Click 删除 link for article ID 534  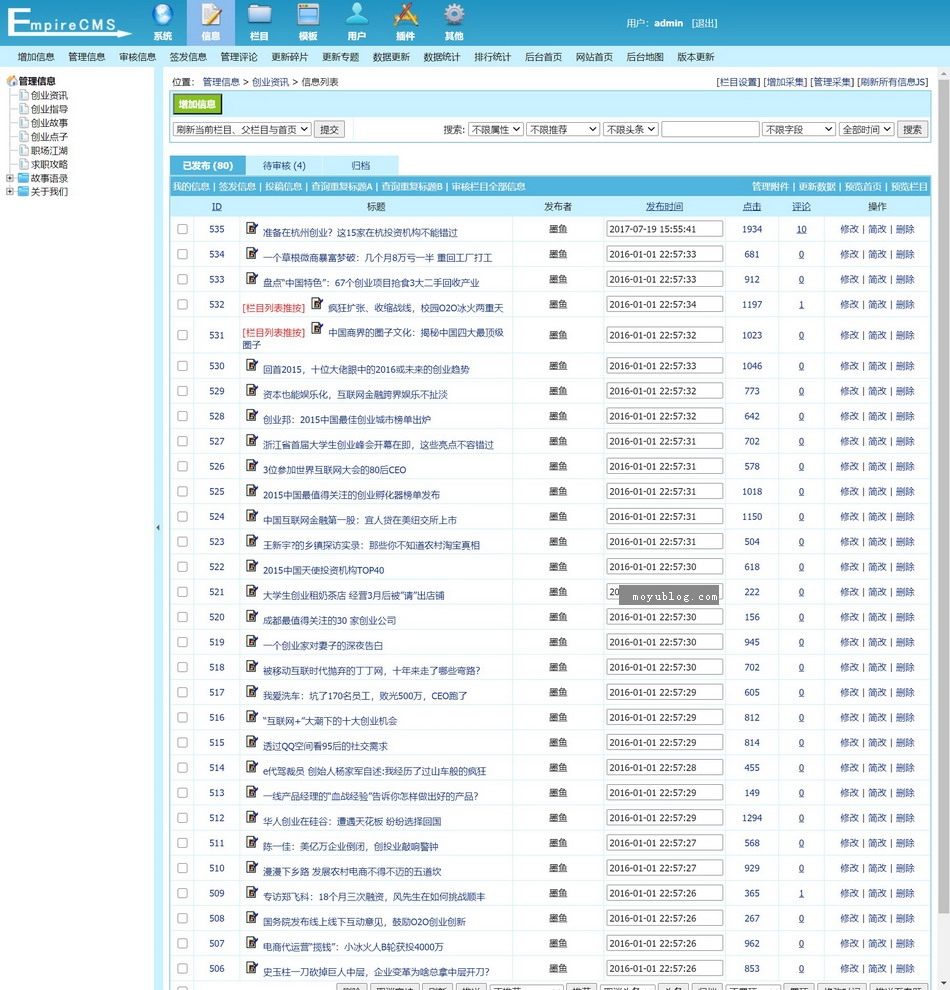(904, 254)
